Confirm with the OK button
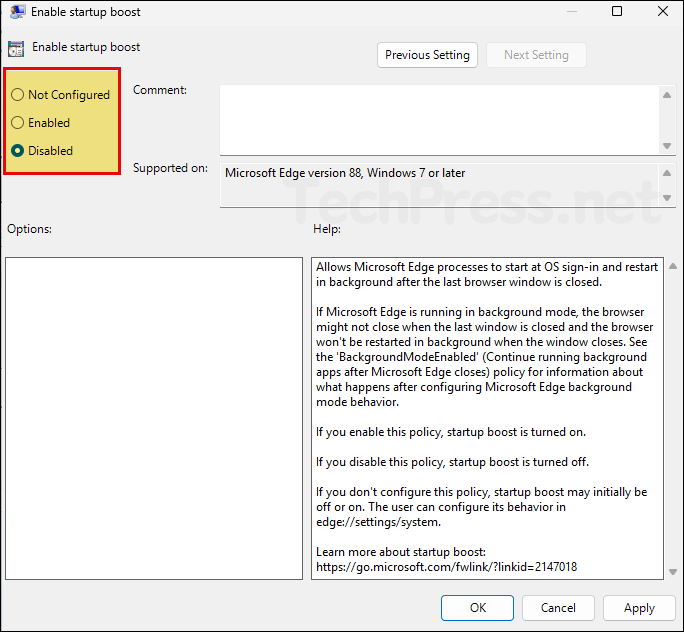The image size is (684, 632). click(477, 608)
